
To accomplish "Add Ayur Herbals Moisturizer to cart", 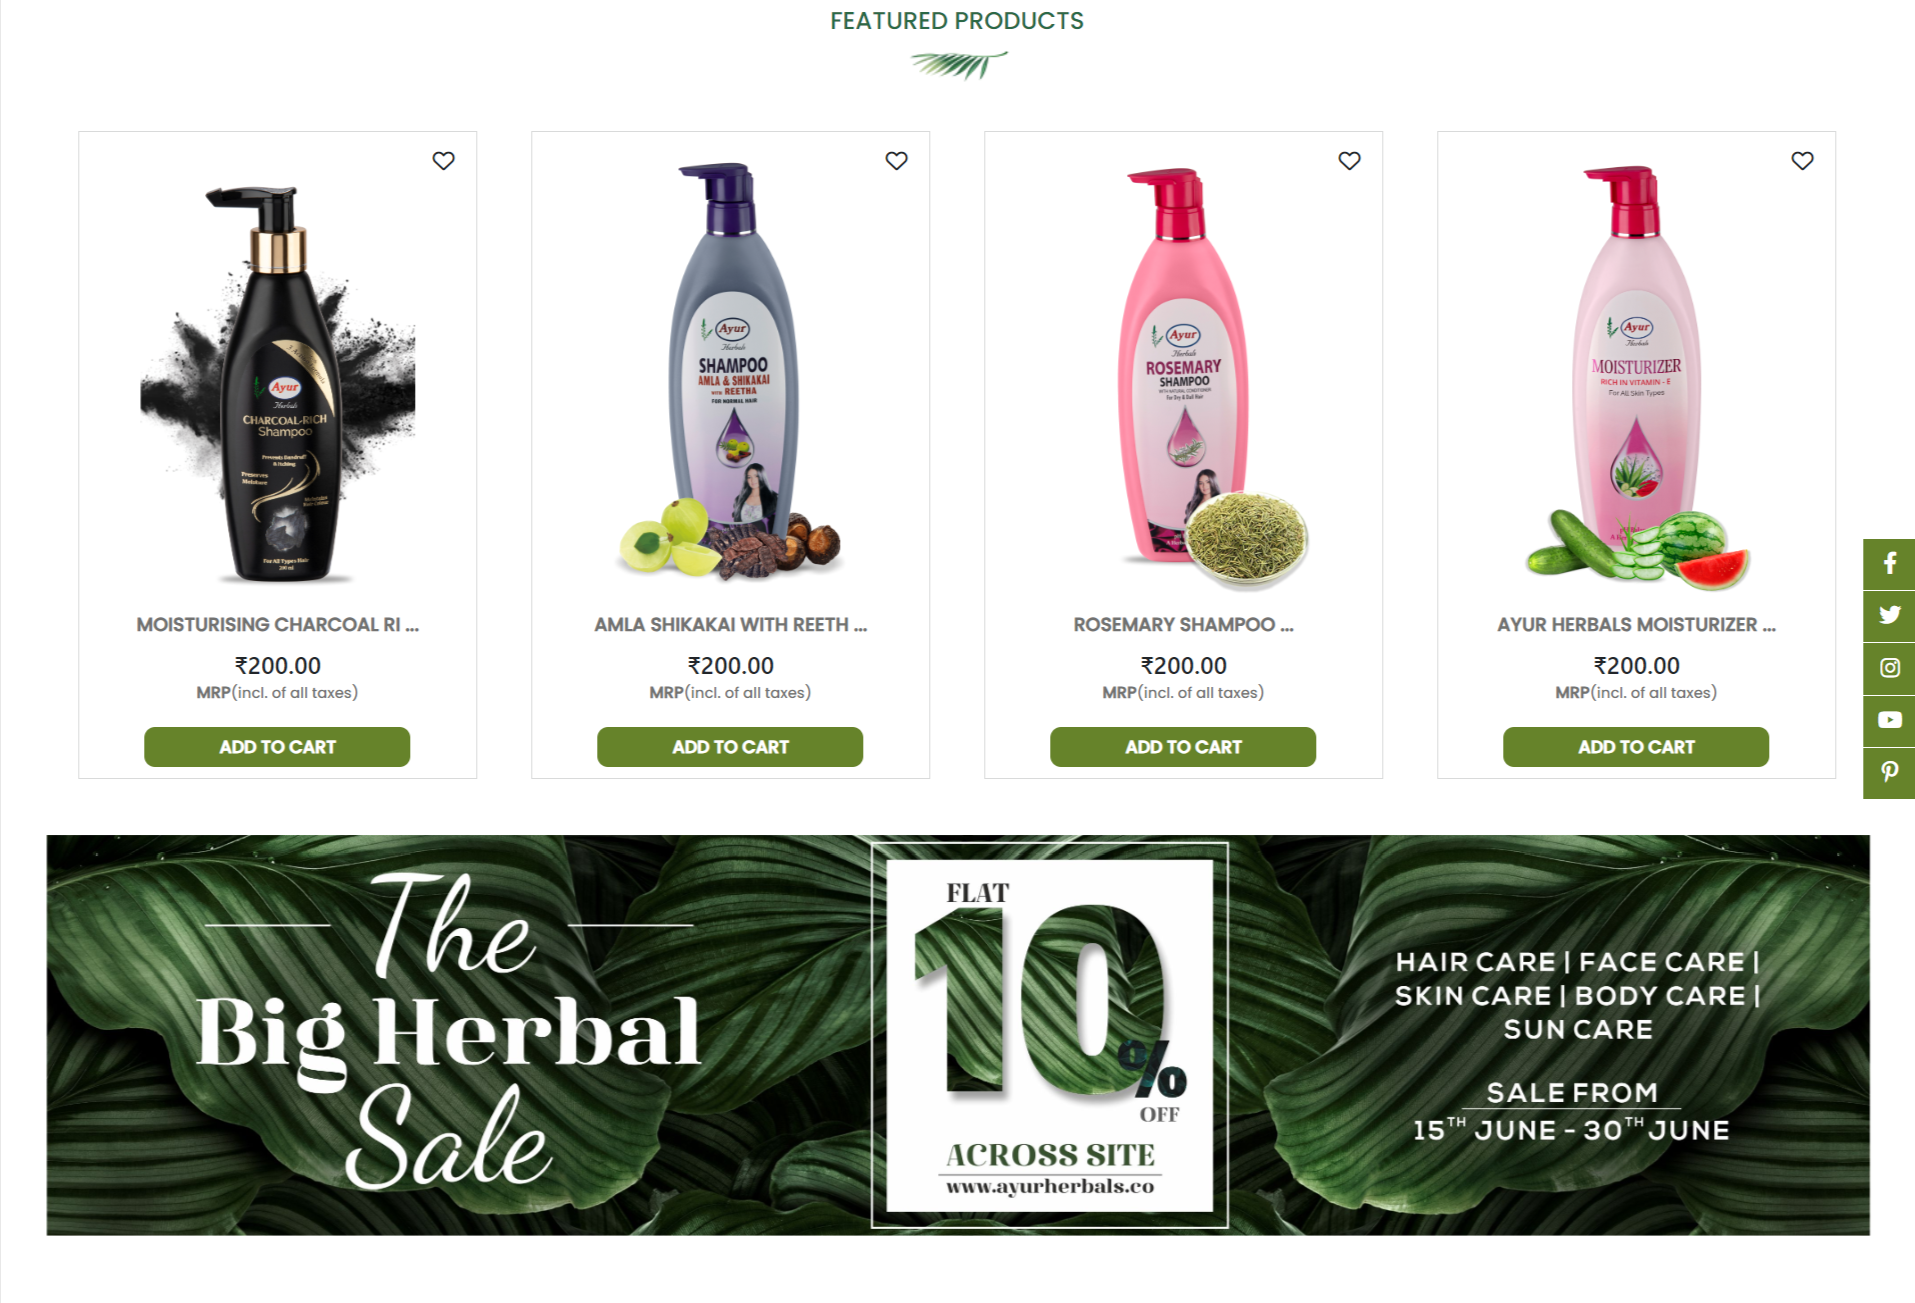I will coord(1636,747).
